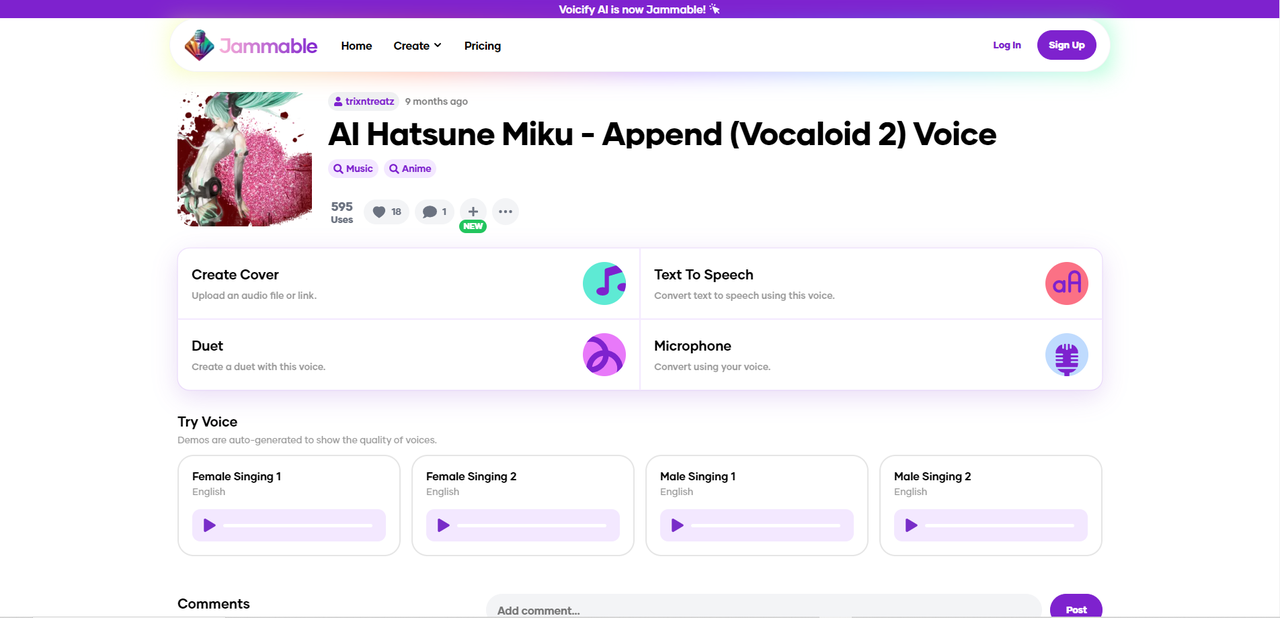Visit the trixntreatz user profile
Image resolution: width=1280 pixels, height=618 pixels.
(x=364, y=101)
